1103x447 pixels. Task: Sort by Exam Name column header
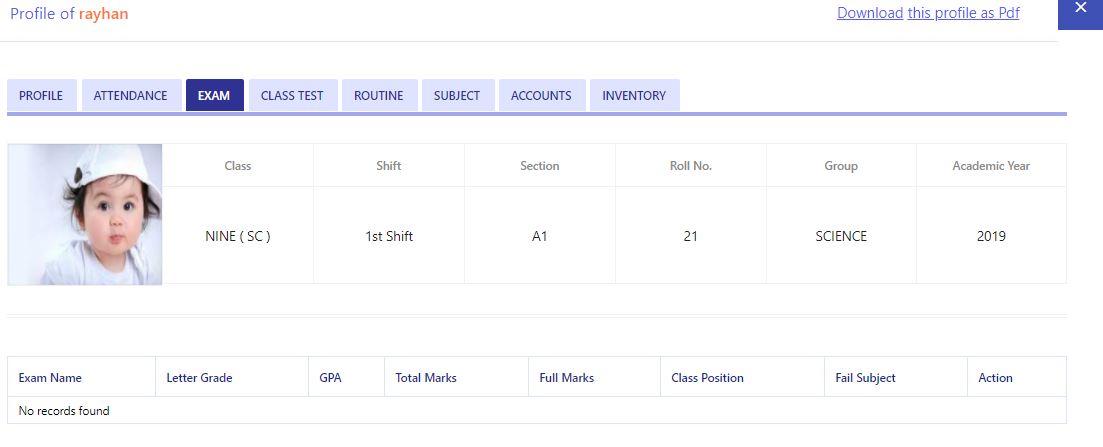point(50,377)
